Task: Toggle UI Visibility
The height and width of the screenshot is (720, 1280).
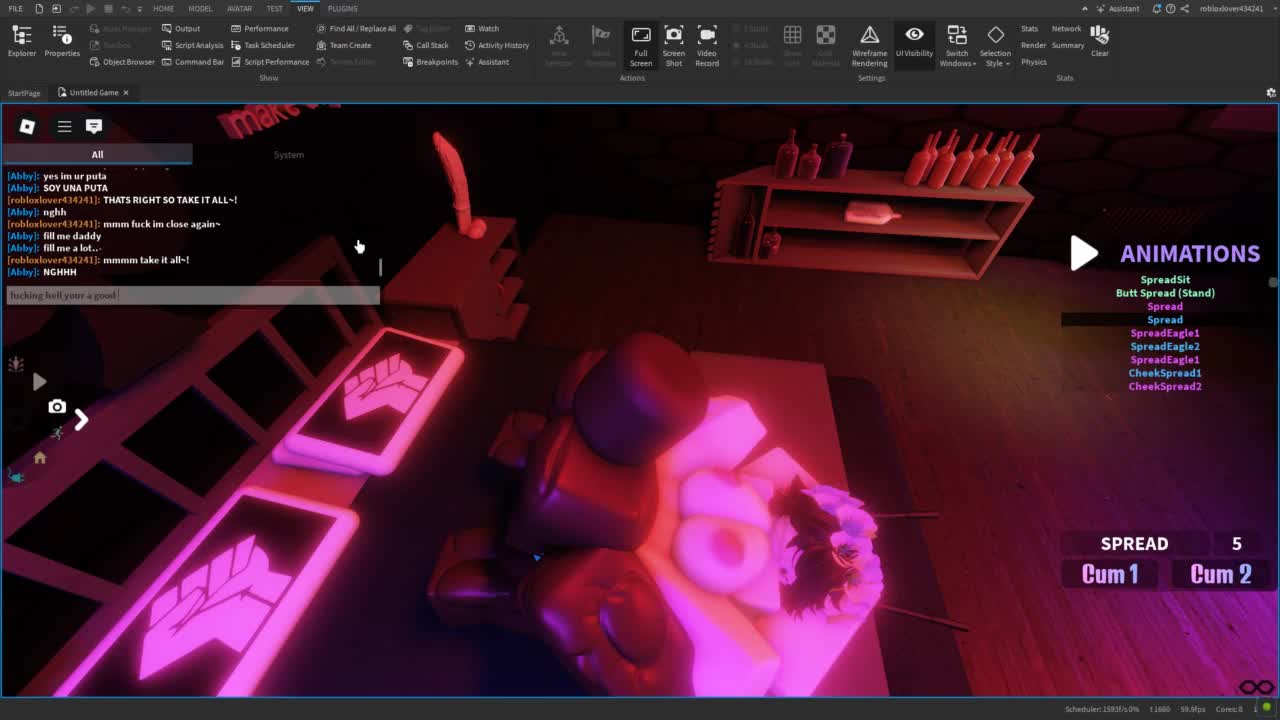Action: [x=914, y=45]
